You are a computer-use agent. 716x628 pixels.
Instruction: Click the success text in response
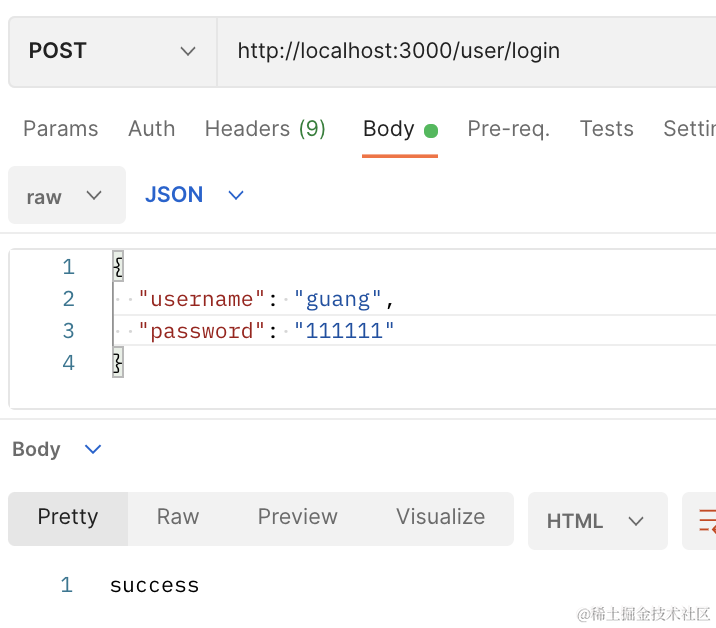155,586
